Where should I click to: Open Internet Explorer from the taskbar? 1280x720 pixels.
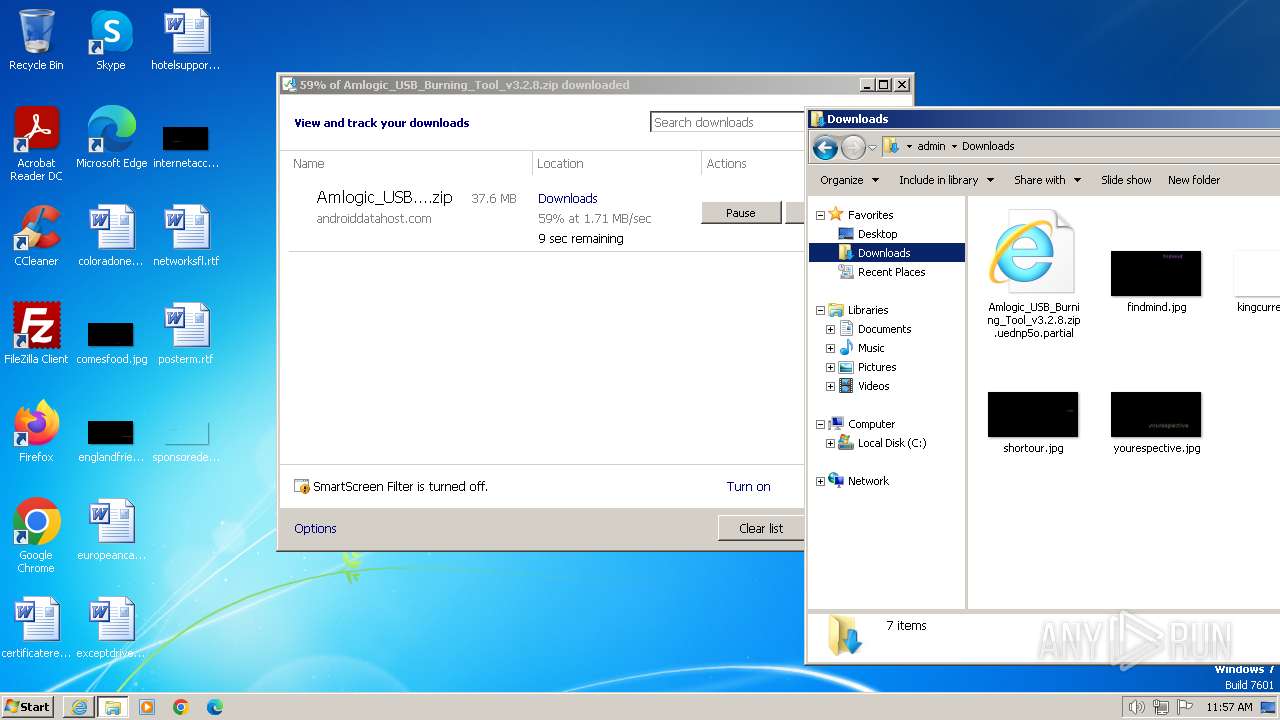79,707
